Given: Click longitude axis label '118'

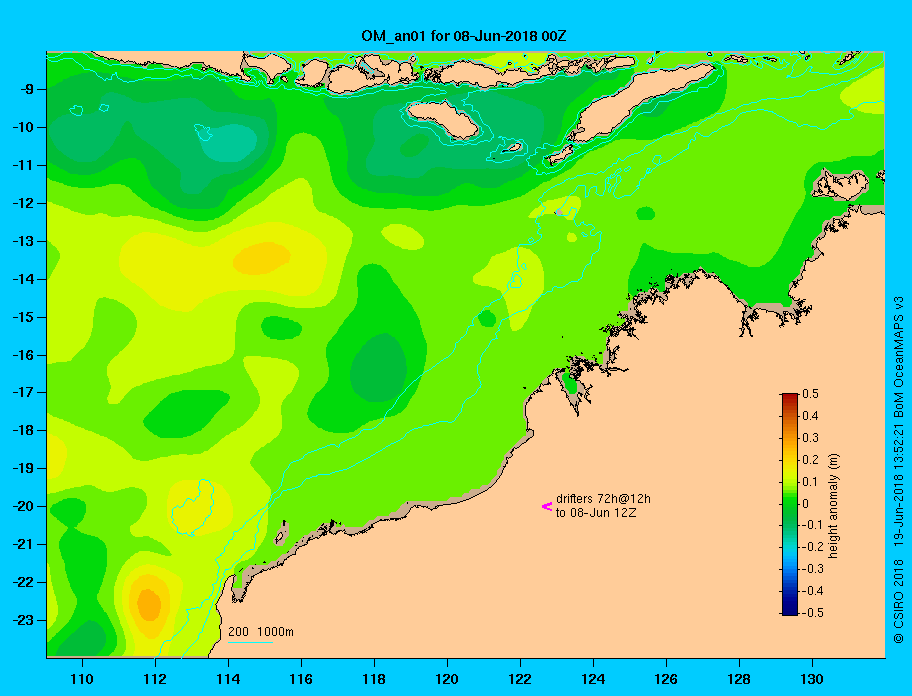Looking at the screenshot, I should coord(374,679).
